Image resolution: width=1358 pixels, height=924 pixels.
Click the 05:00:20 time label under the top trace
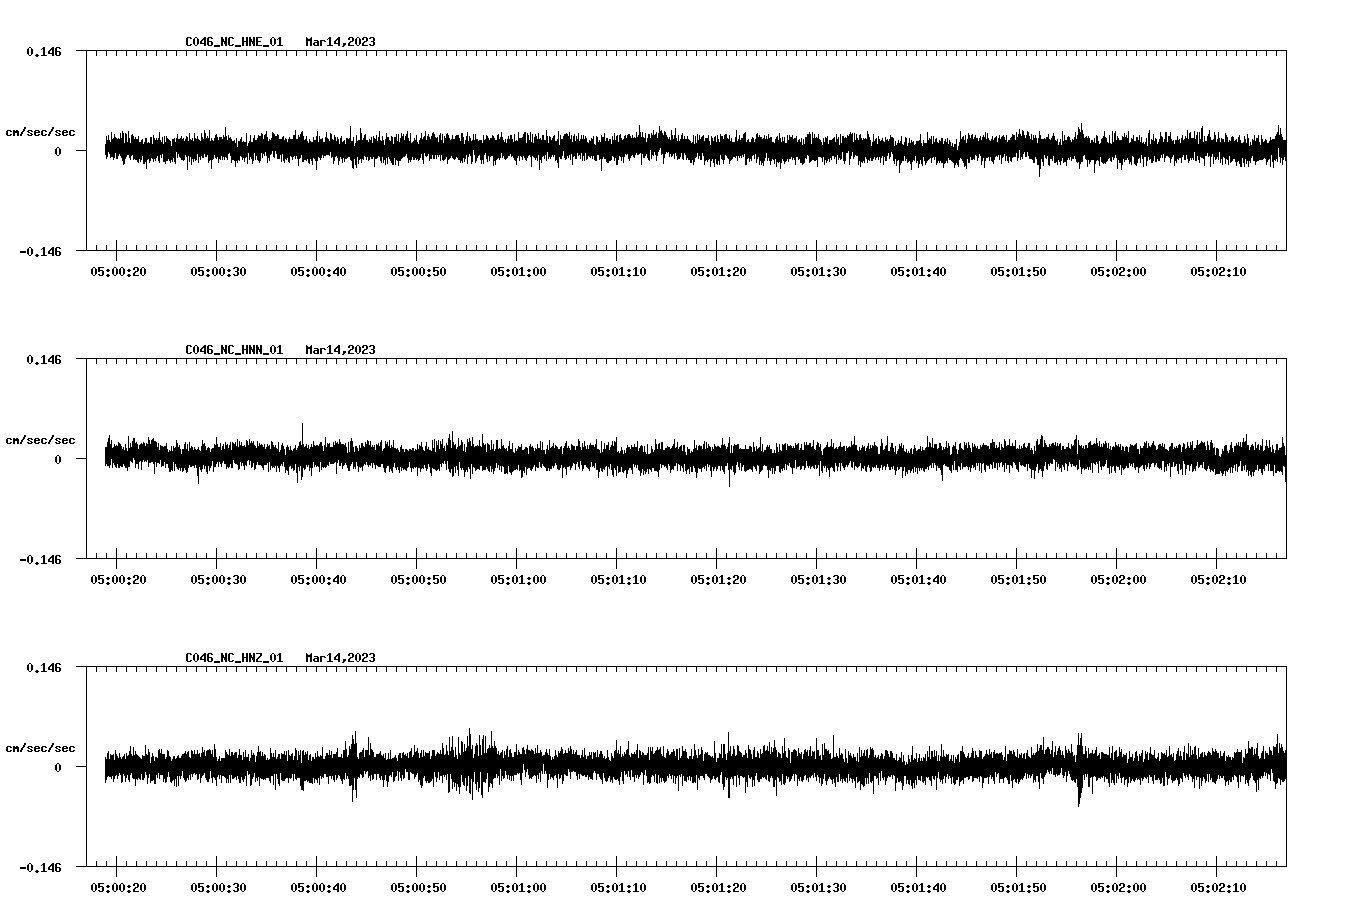coord(120,270)
